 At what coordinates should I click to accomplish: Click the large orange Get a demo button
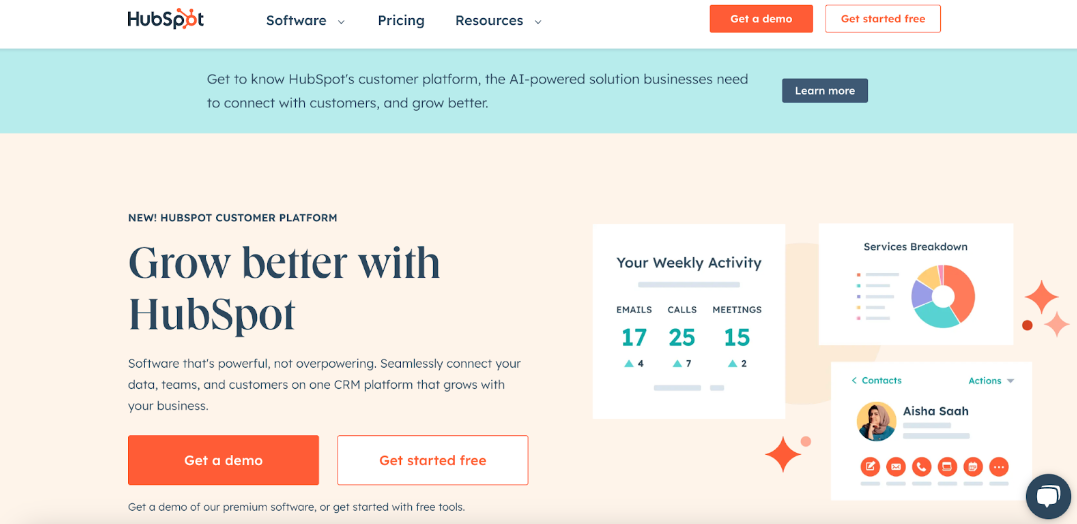(223, 460)
